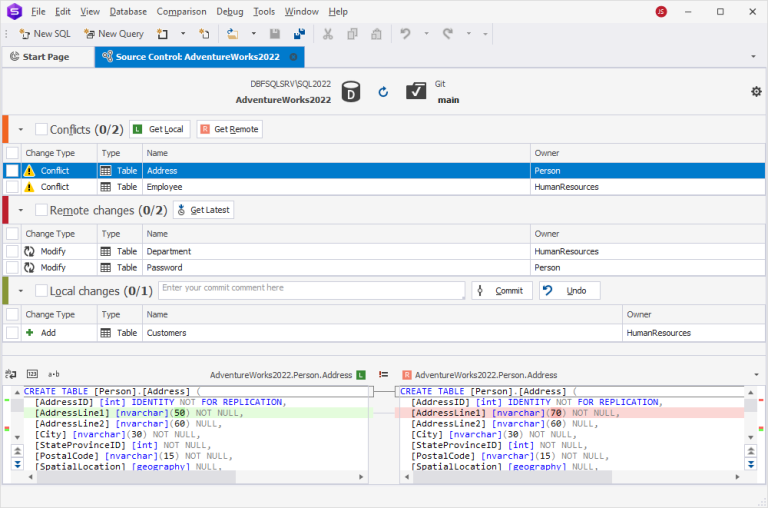Screen dimensions: 768x508
Task: Open the Database menu
Action: click(128, 11)
